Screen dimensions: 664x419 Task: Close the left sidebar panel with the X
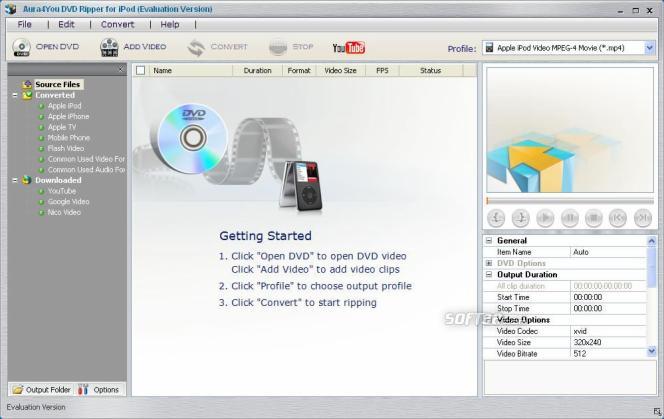coord(120,69)
